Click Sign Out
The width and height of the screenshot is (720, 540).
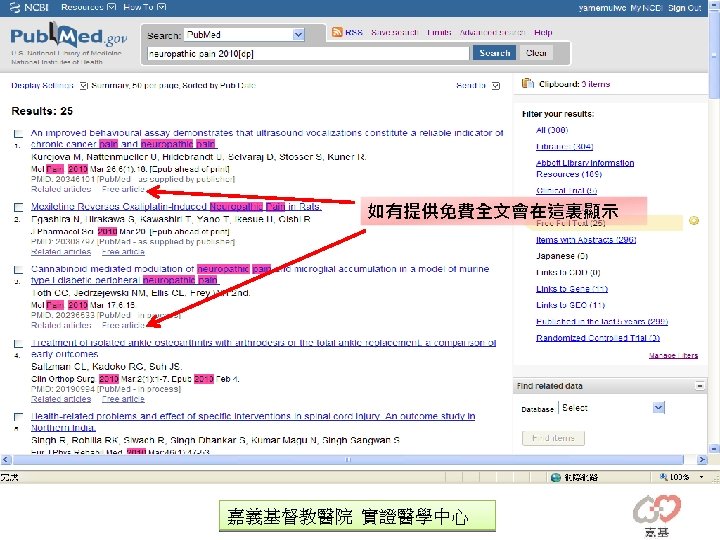684,8
